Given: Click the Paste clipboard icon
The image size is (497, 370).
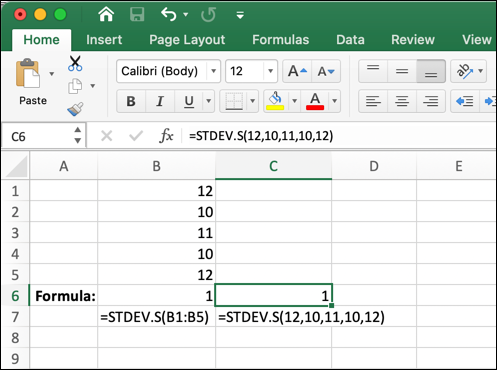Looking at the screenshot, I should pos(28,73).
